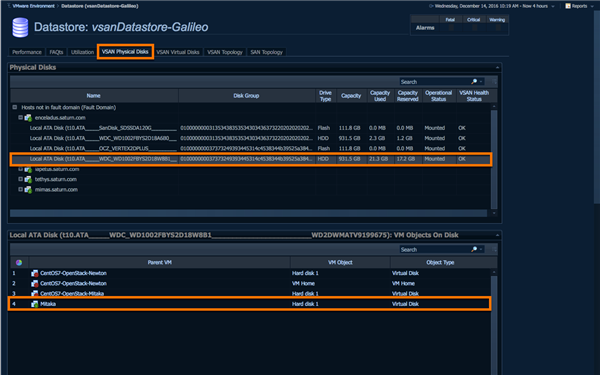Click the Physical Disks search field
Screen dimensions: 600x375
[x=435, y=82]
